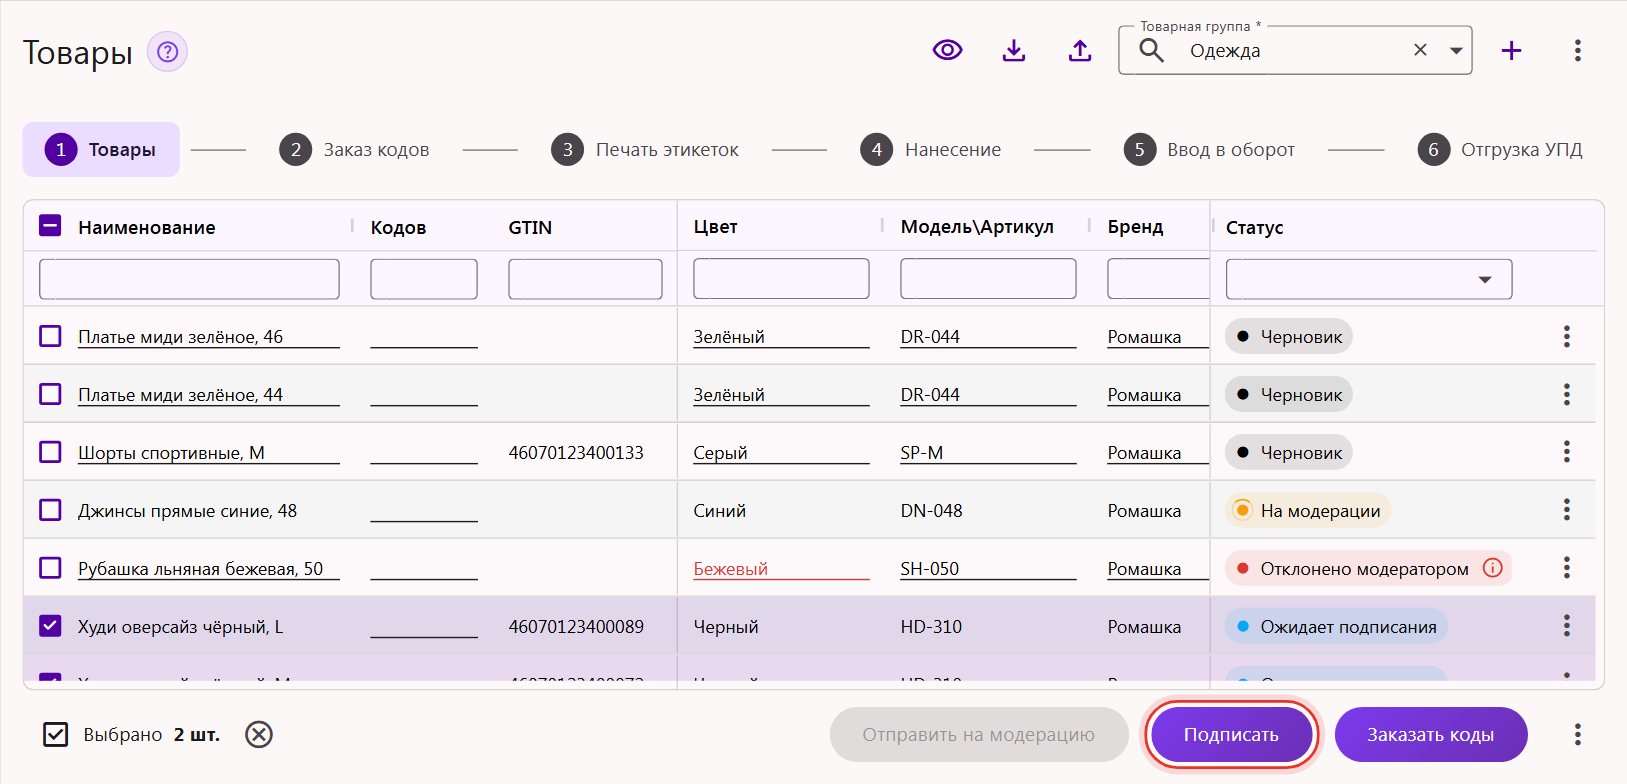Clear selection with the circled X icon

[259, 735]
